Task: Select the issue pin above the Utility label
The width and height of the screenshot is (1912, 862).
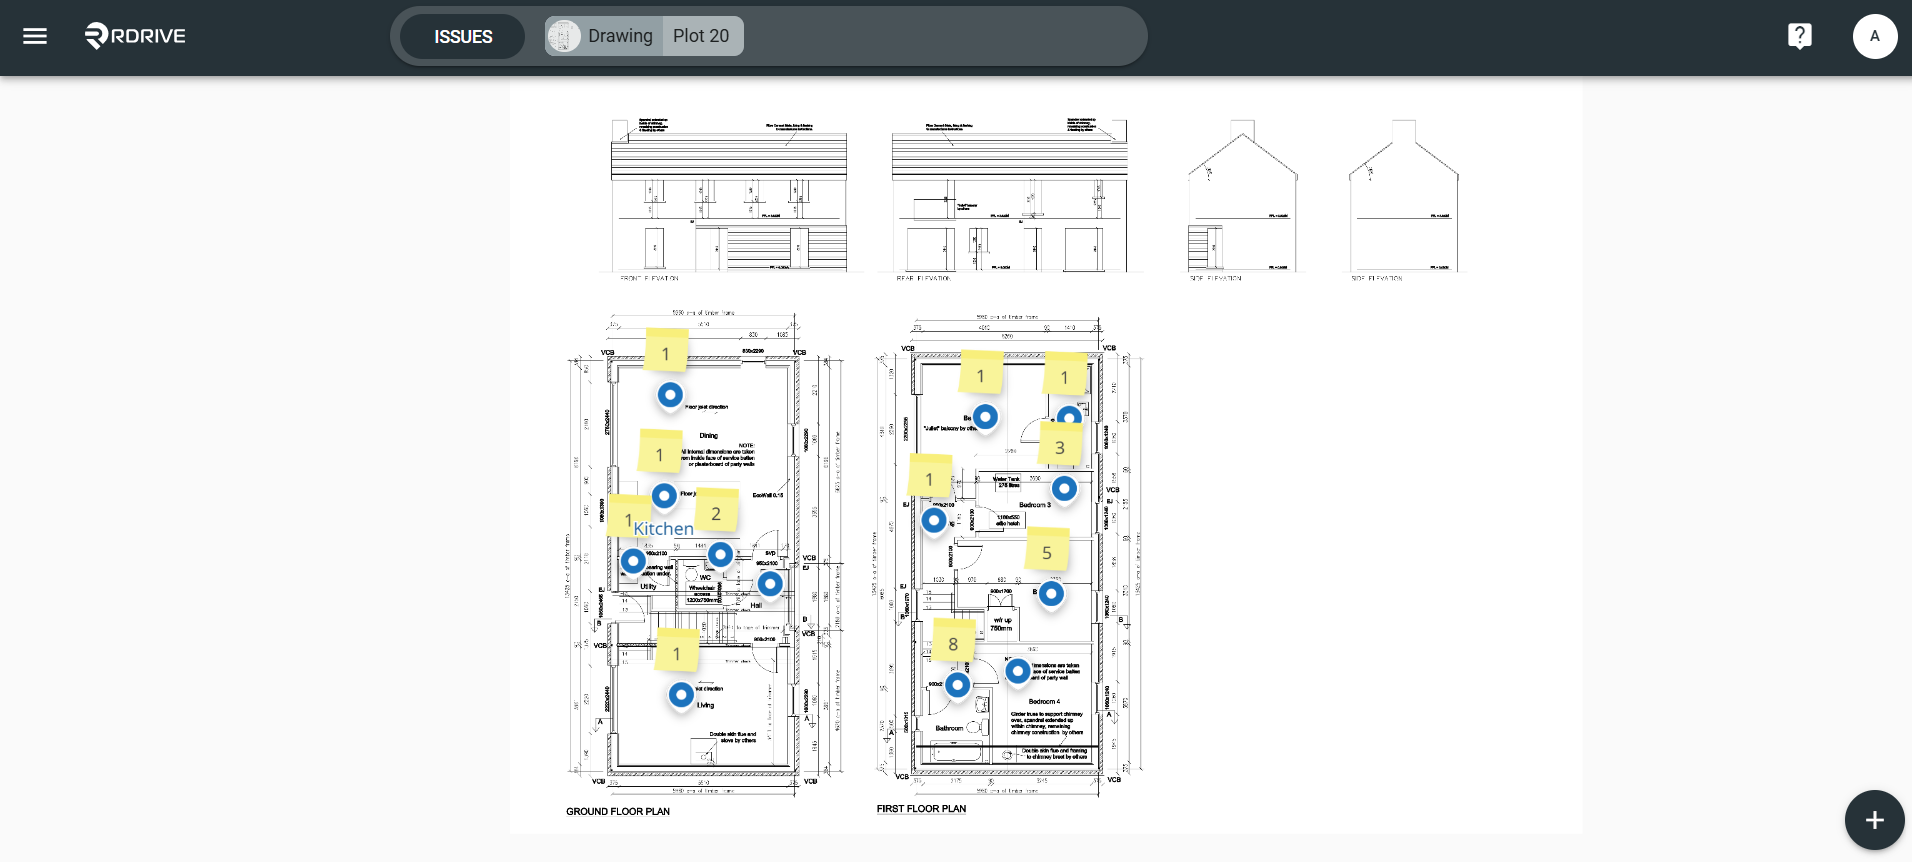Action: pyautogui.click(x=633, y=561)
